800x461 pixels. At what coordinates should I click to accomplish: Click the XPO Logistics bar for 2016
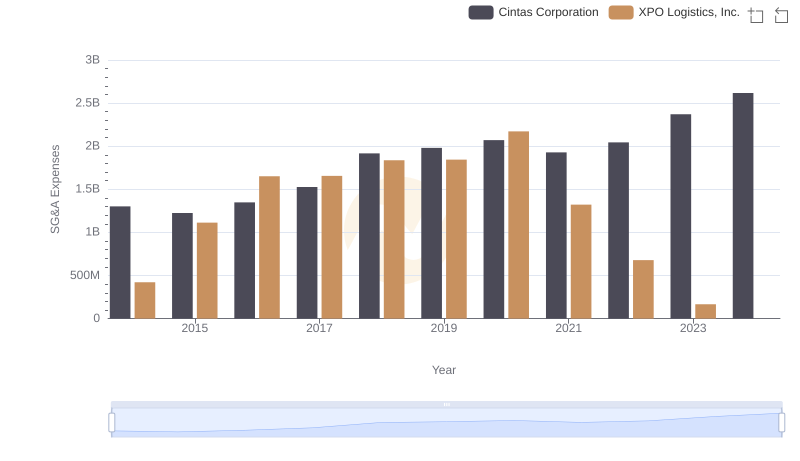click(269, 247)
